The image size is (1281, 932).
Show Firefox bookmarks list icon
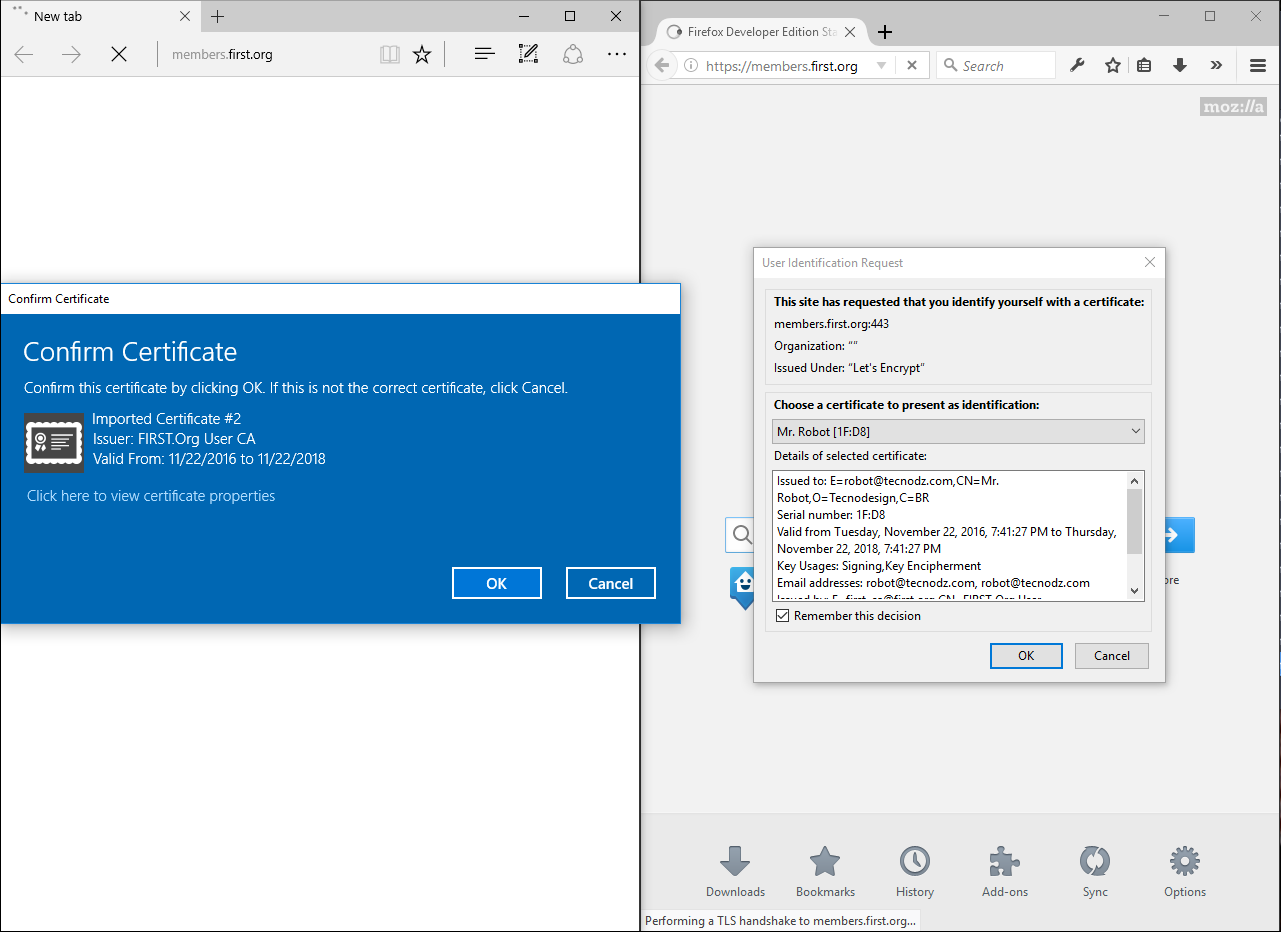(1145, 66)
